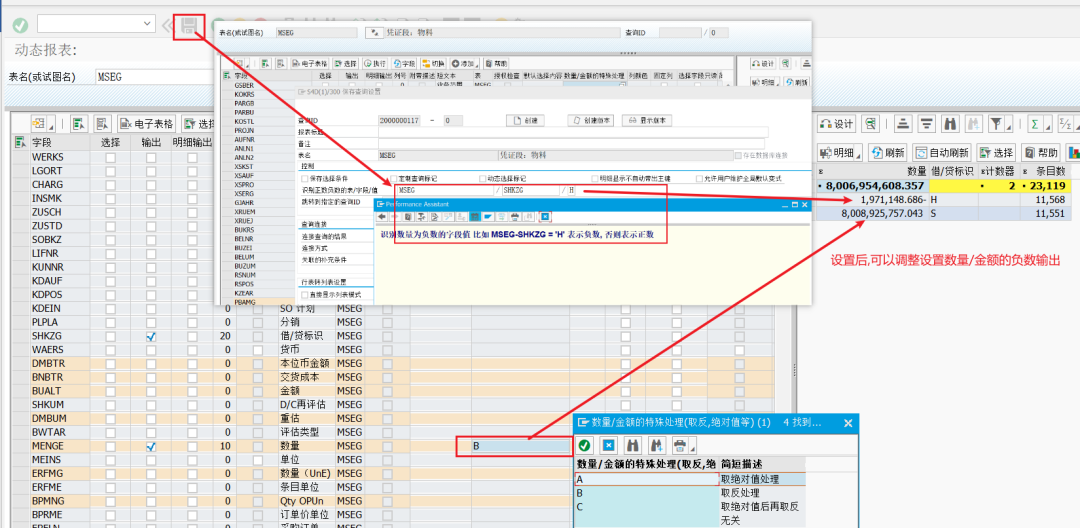Click the binoculars find icon in result toolbar
1080x528 pixels.
pos(951,124)
